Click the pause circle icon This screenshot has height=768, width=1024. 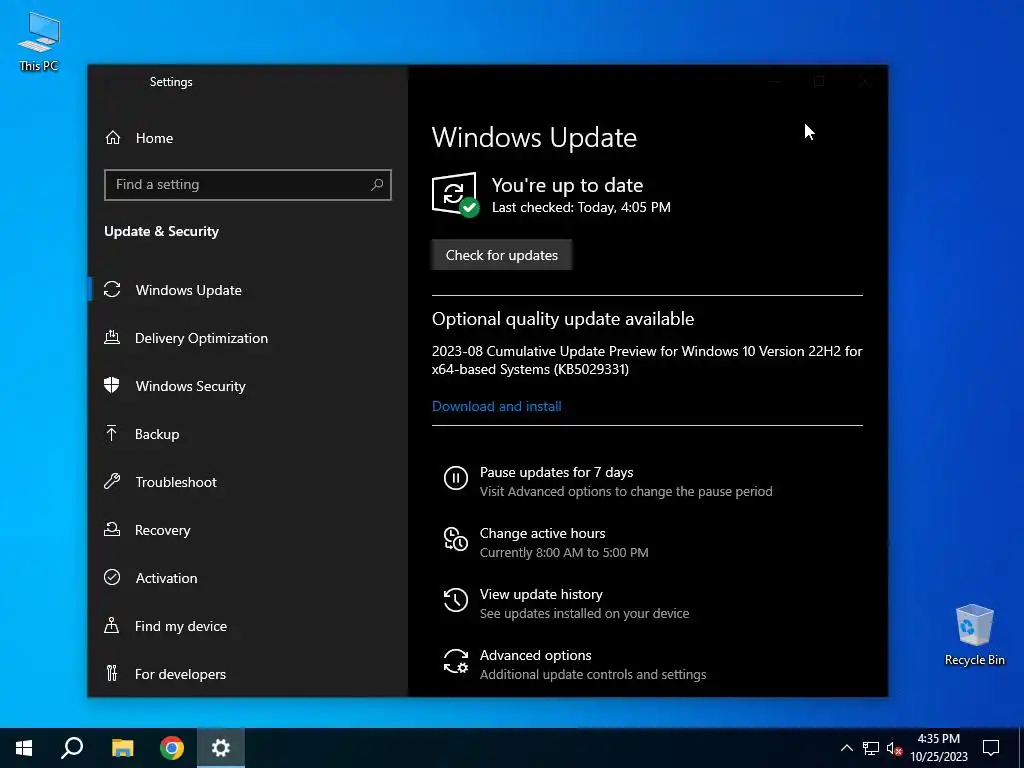456,478
